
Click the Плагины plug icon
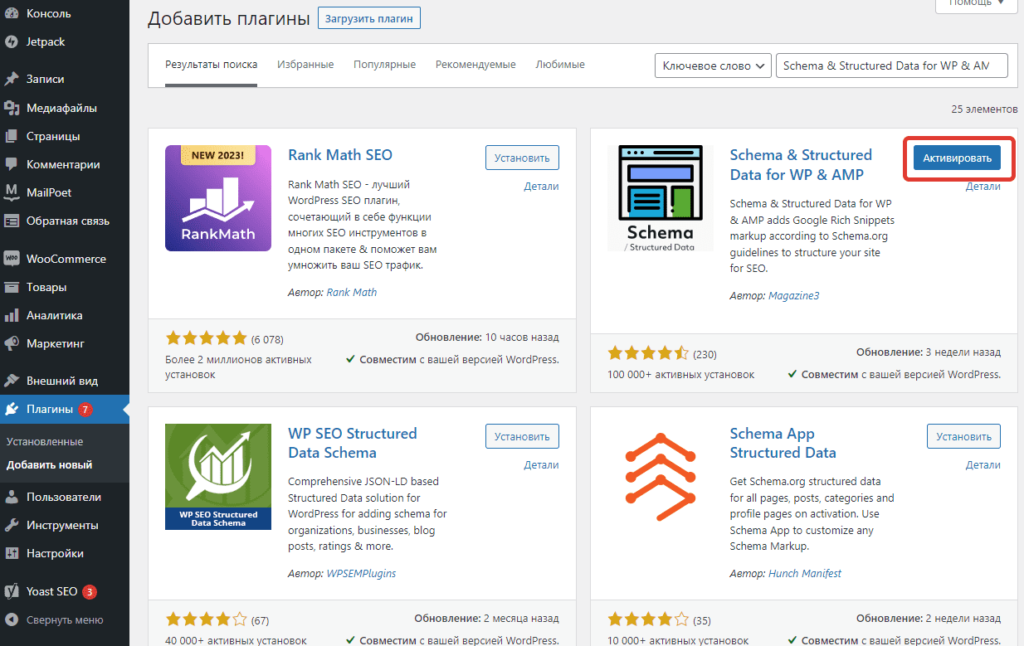(x=11, y=410)
